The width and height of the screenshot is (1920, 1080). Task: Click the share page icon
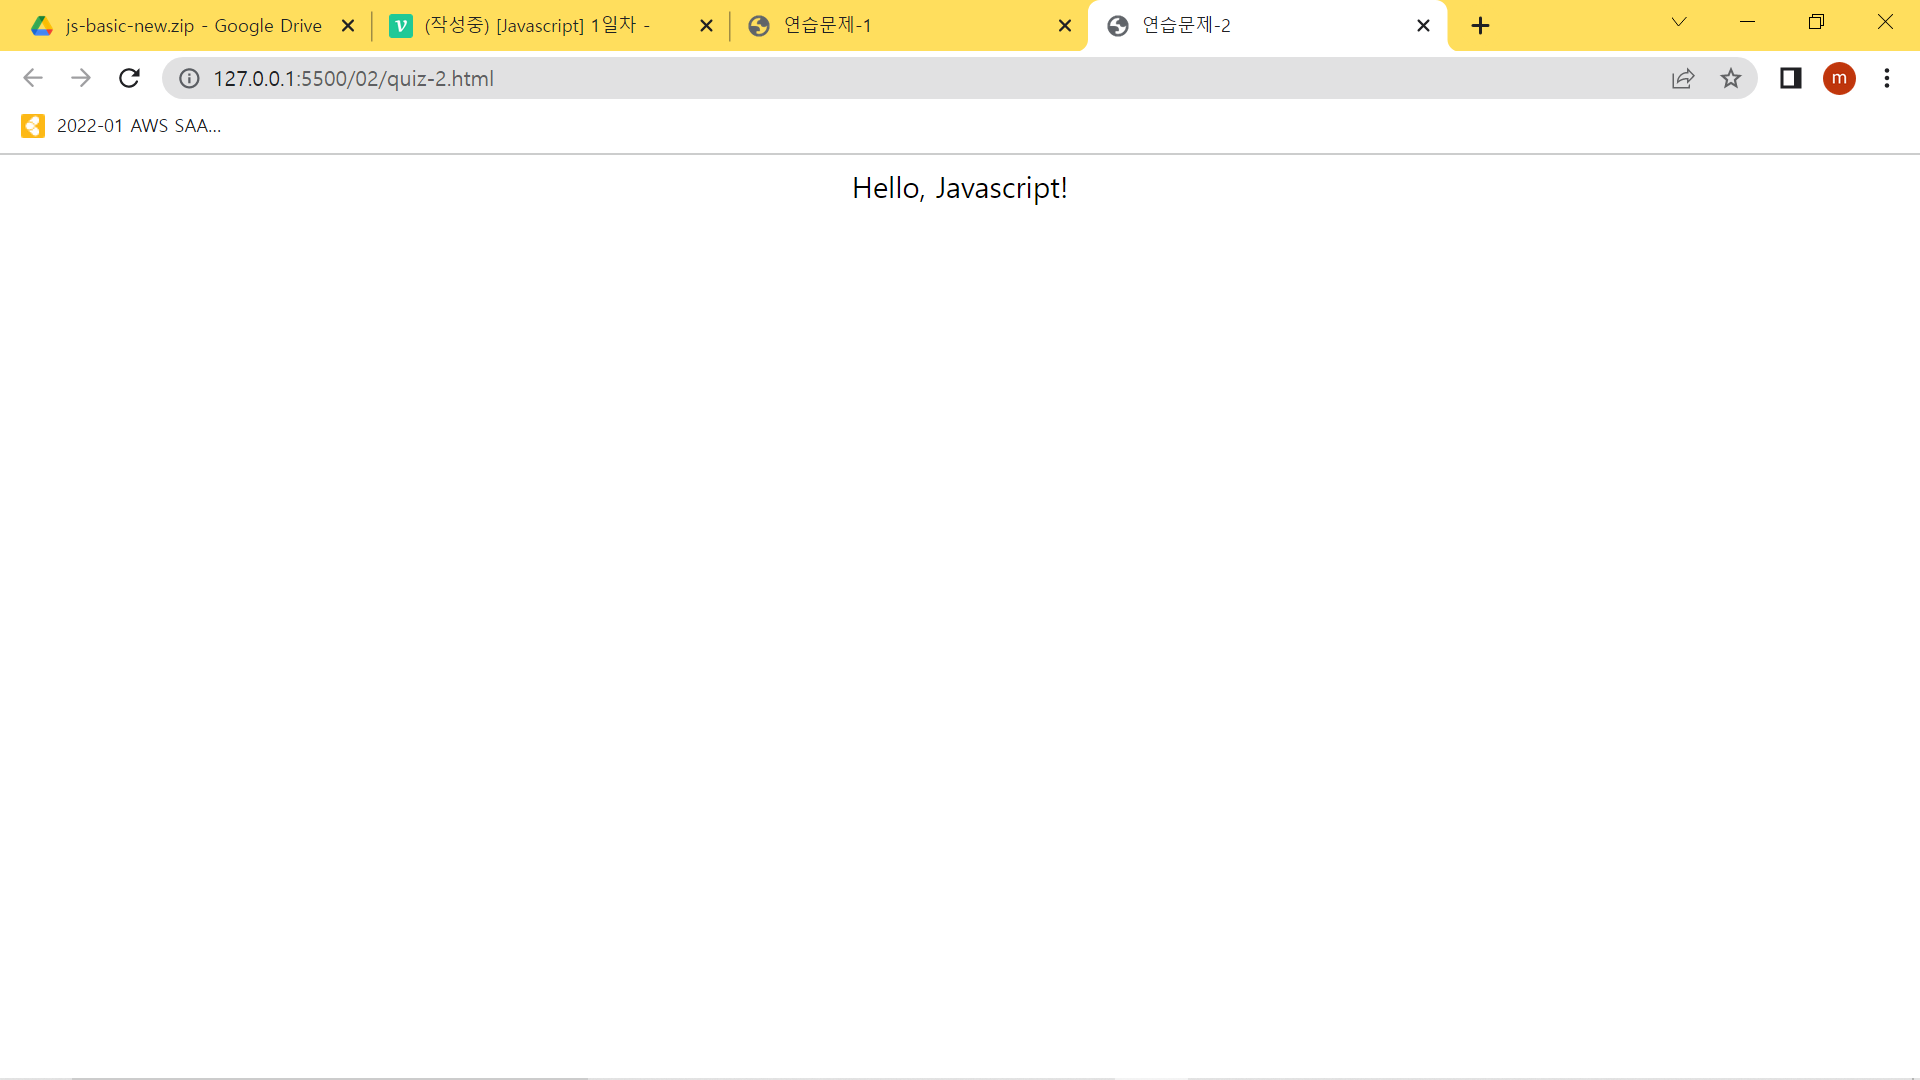click(1683, 78)
